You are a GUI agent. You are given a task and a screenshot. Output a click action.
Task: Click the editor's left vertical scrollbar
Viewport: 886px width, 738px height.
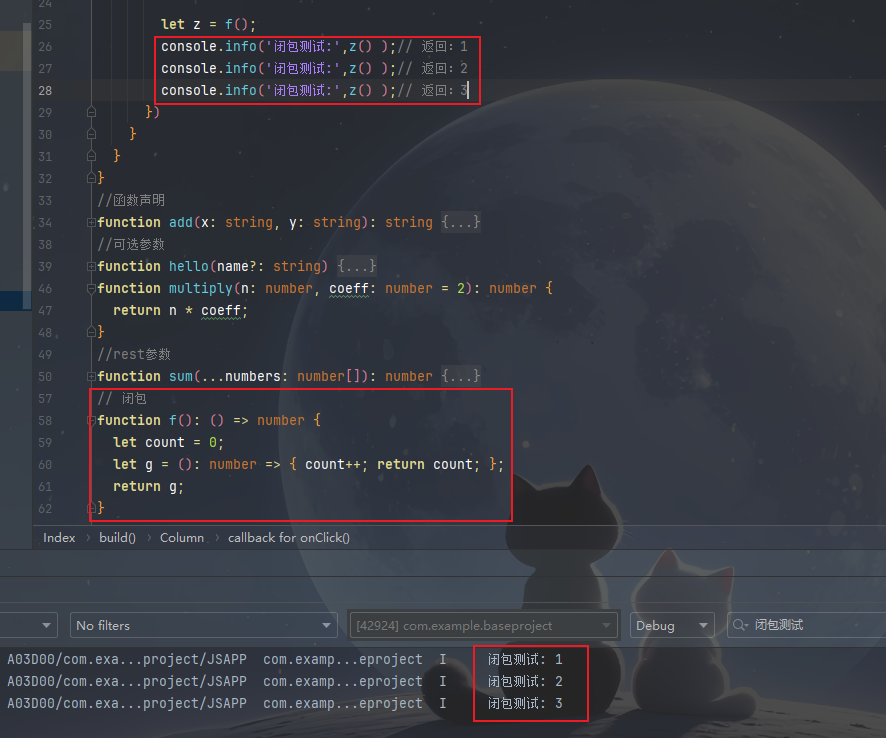coord(27,167)
